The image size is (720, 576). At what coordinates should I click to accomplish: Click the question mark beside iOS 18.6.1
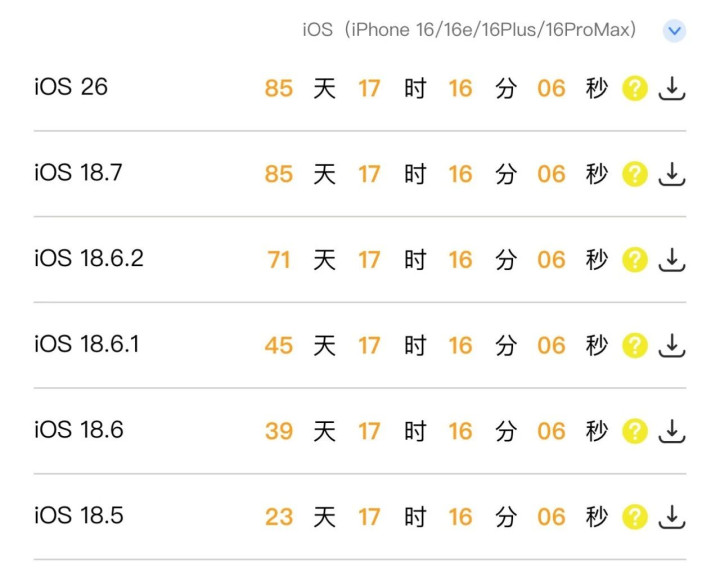(x=635, y=346)
